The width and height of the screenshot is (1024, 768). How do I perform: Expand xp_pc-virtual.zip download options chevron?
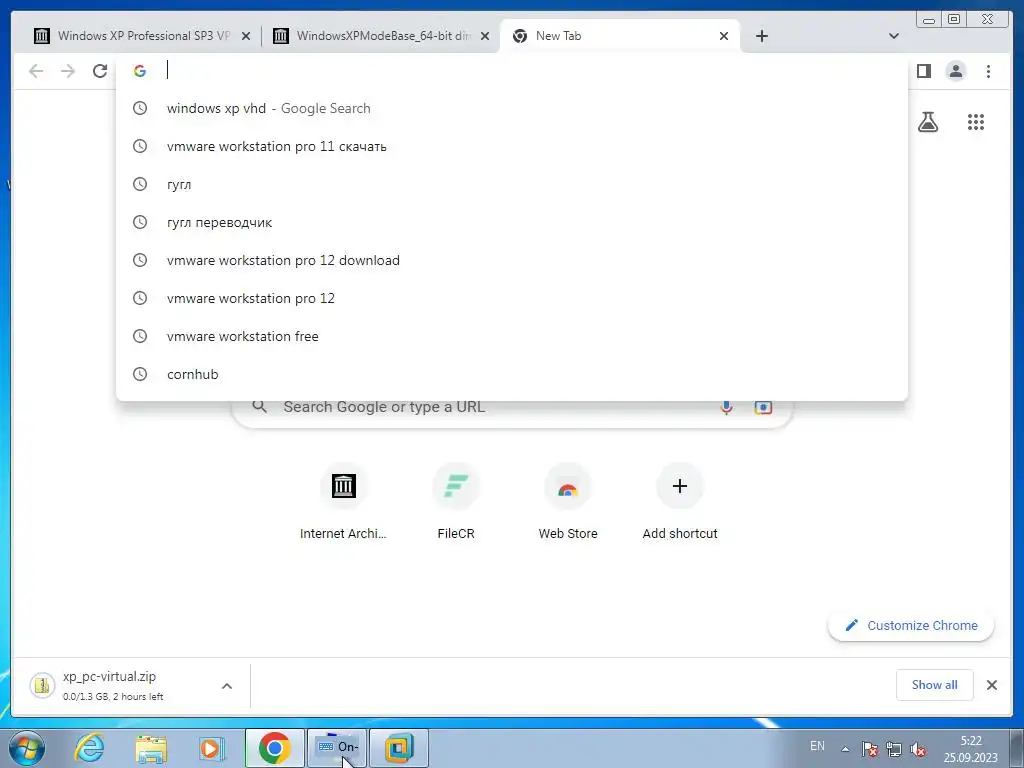pyautogui.click(x=227, y=686)
